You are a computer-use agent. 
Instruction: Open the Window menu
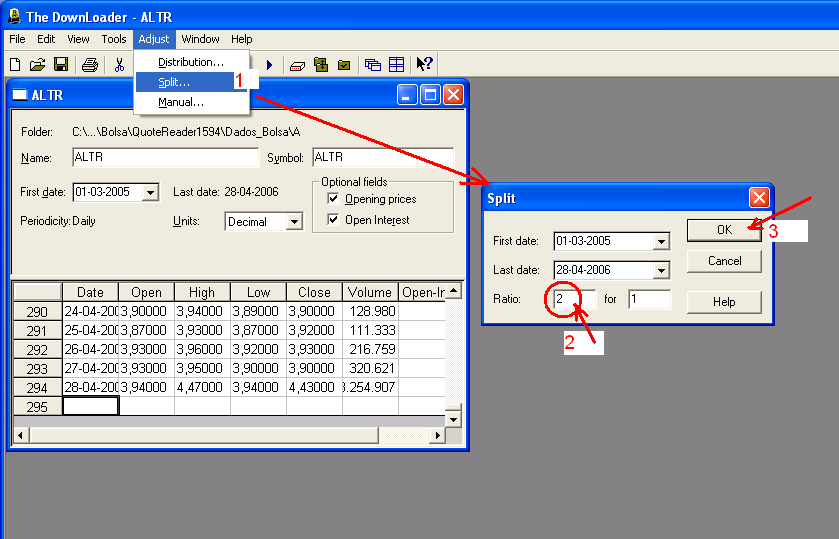coord(200,39)
